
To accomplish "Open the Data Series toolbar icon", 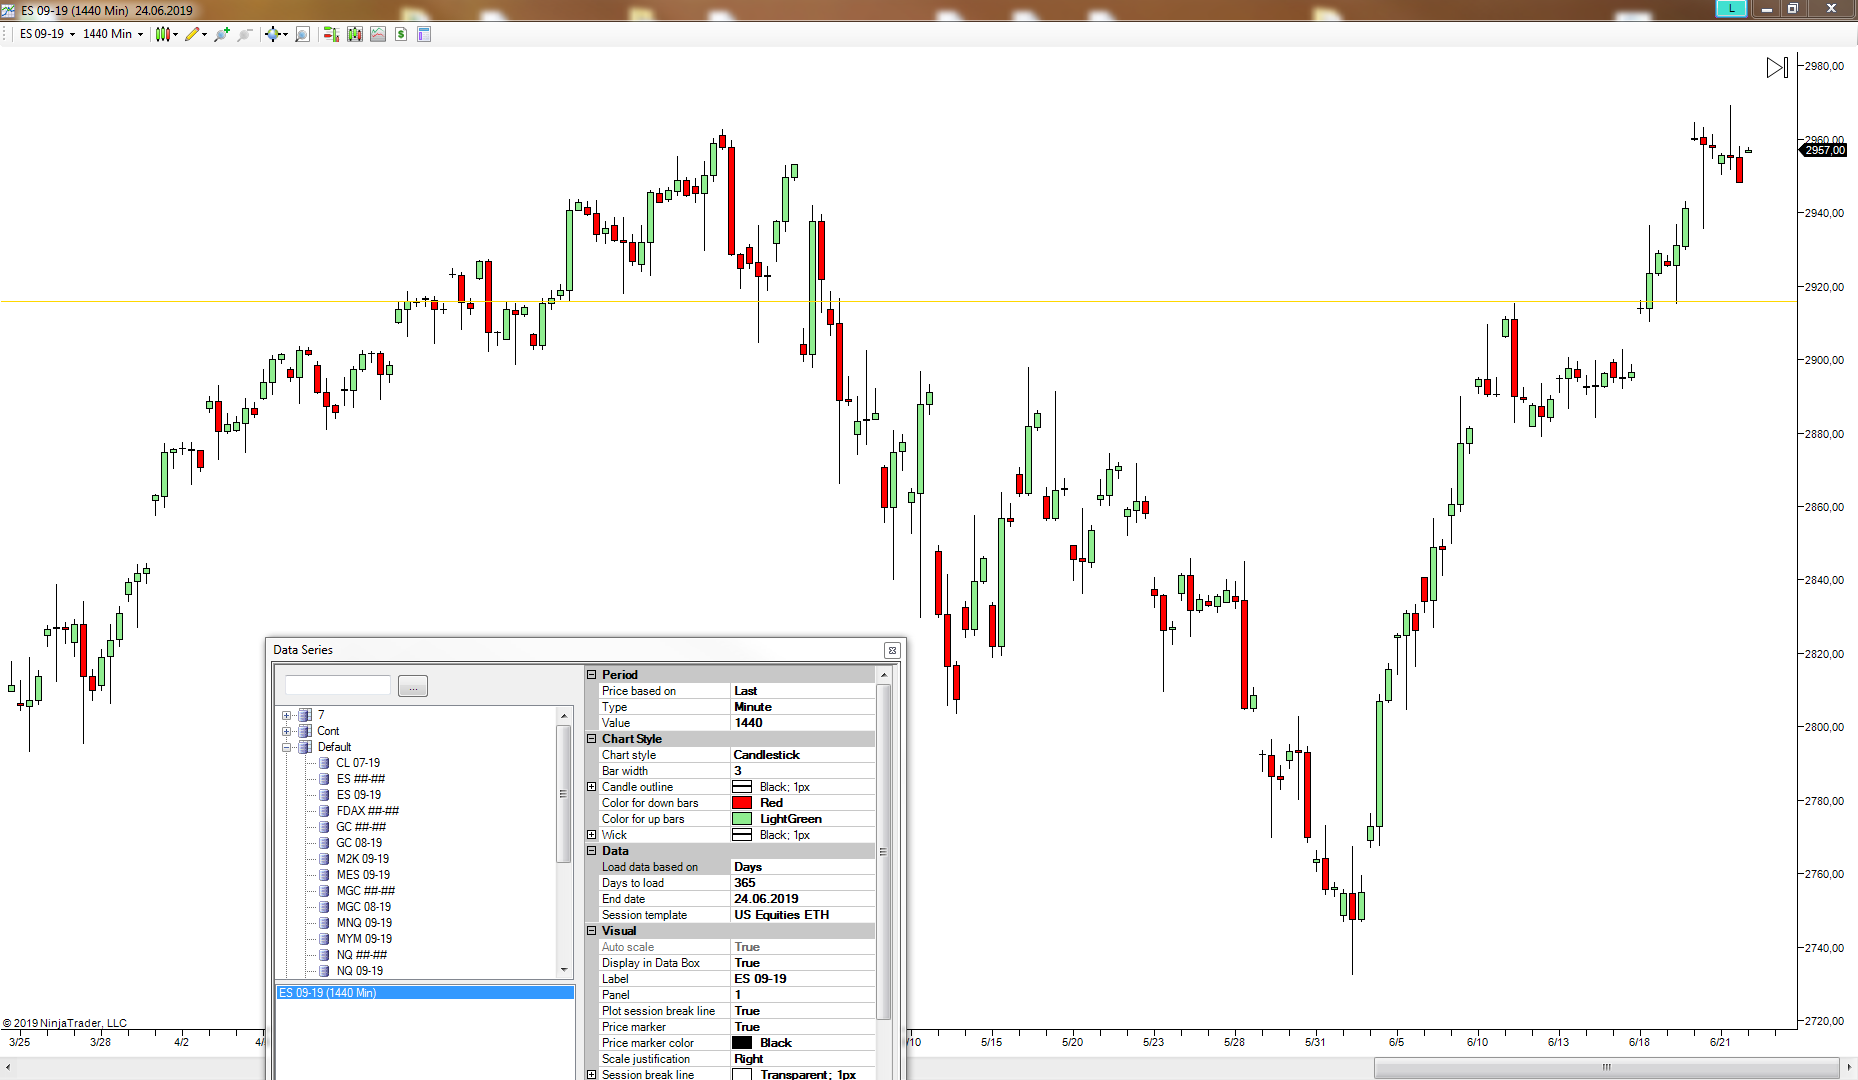I will click(x=355, y=34).
